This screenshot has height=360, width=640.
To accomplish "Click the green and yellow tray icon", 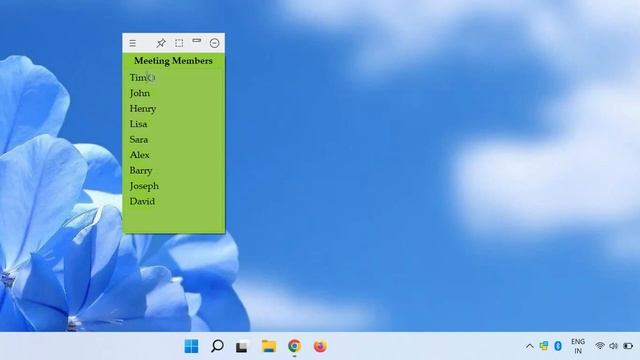I will [544, 346].
